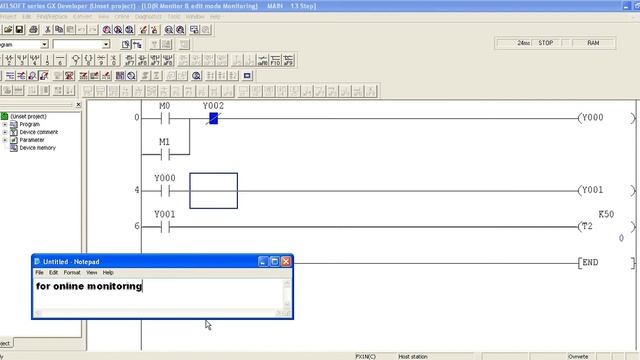Viewport: 640px width, 360px height.
Task: Click the STOP status indicator
Action: pos(546,43)
